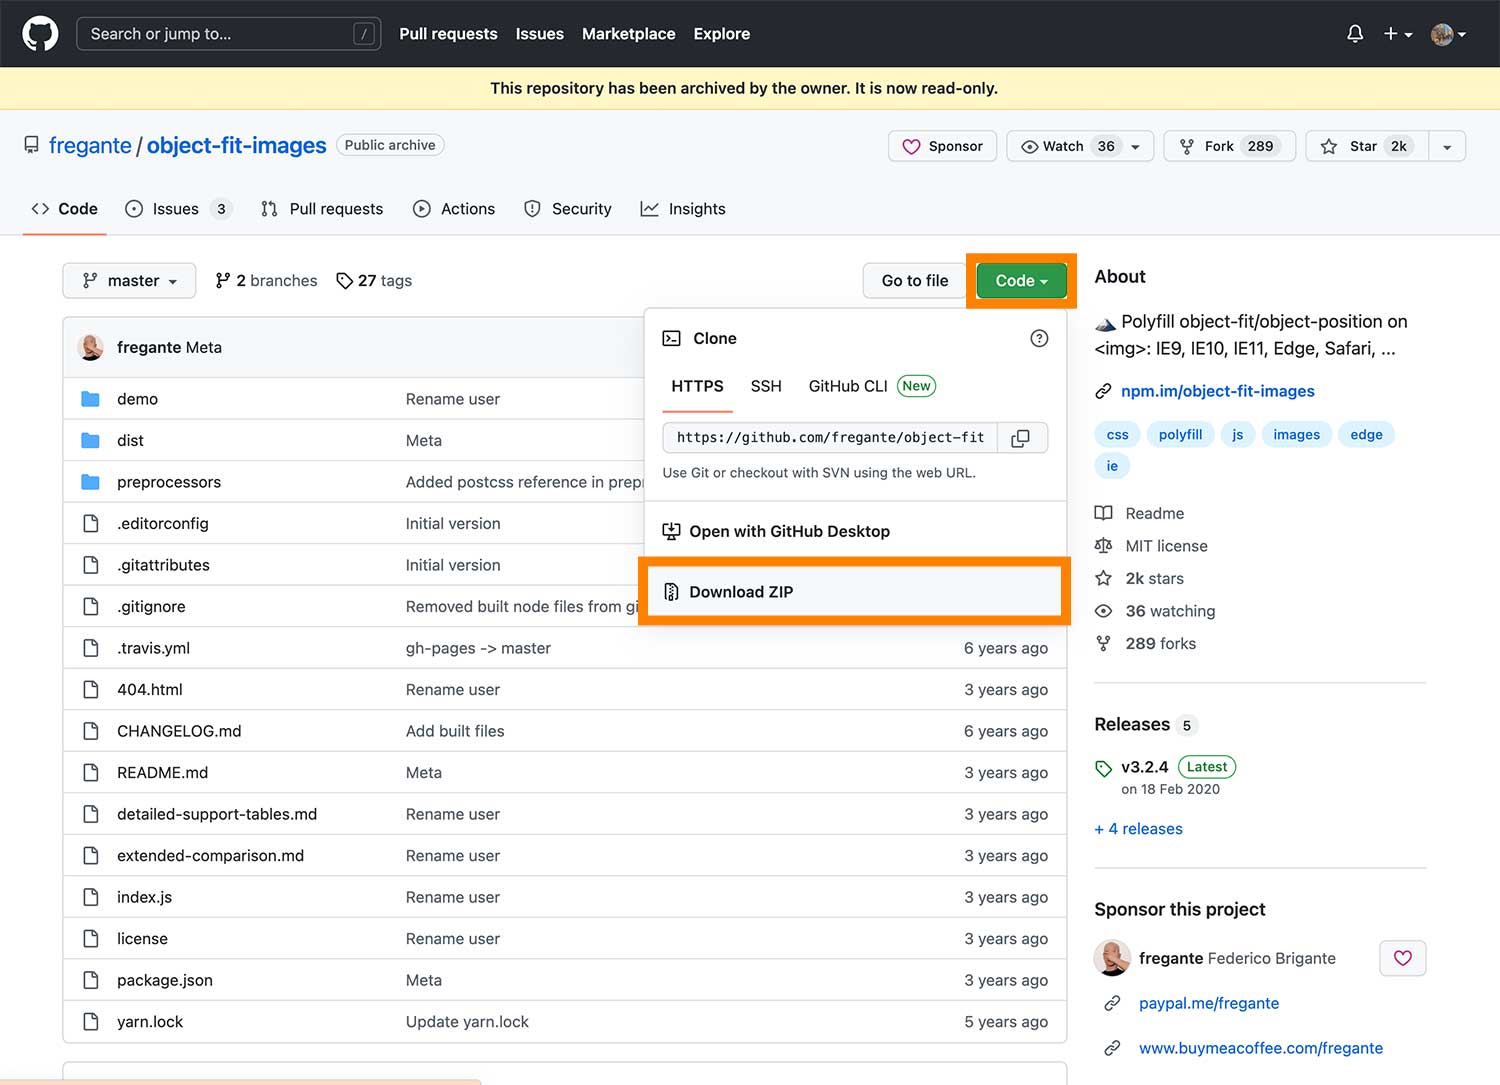Open the yarn.lock file
Screen dimensions: 1500x1085
[150, 1022]
